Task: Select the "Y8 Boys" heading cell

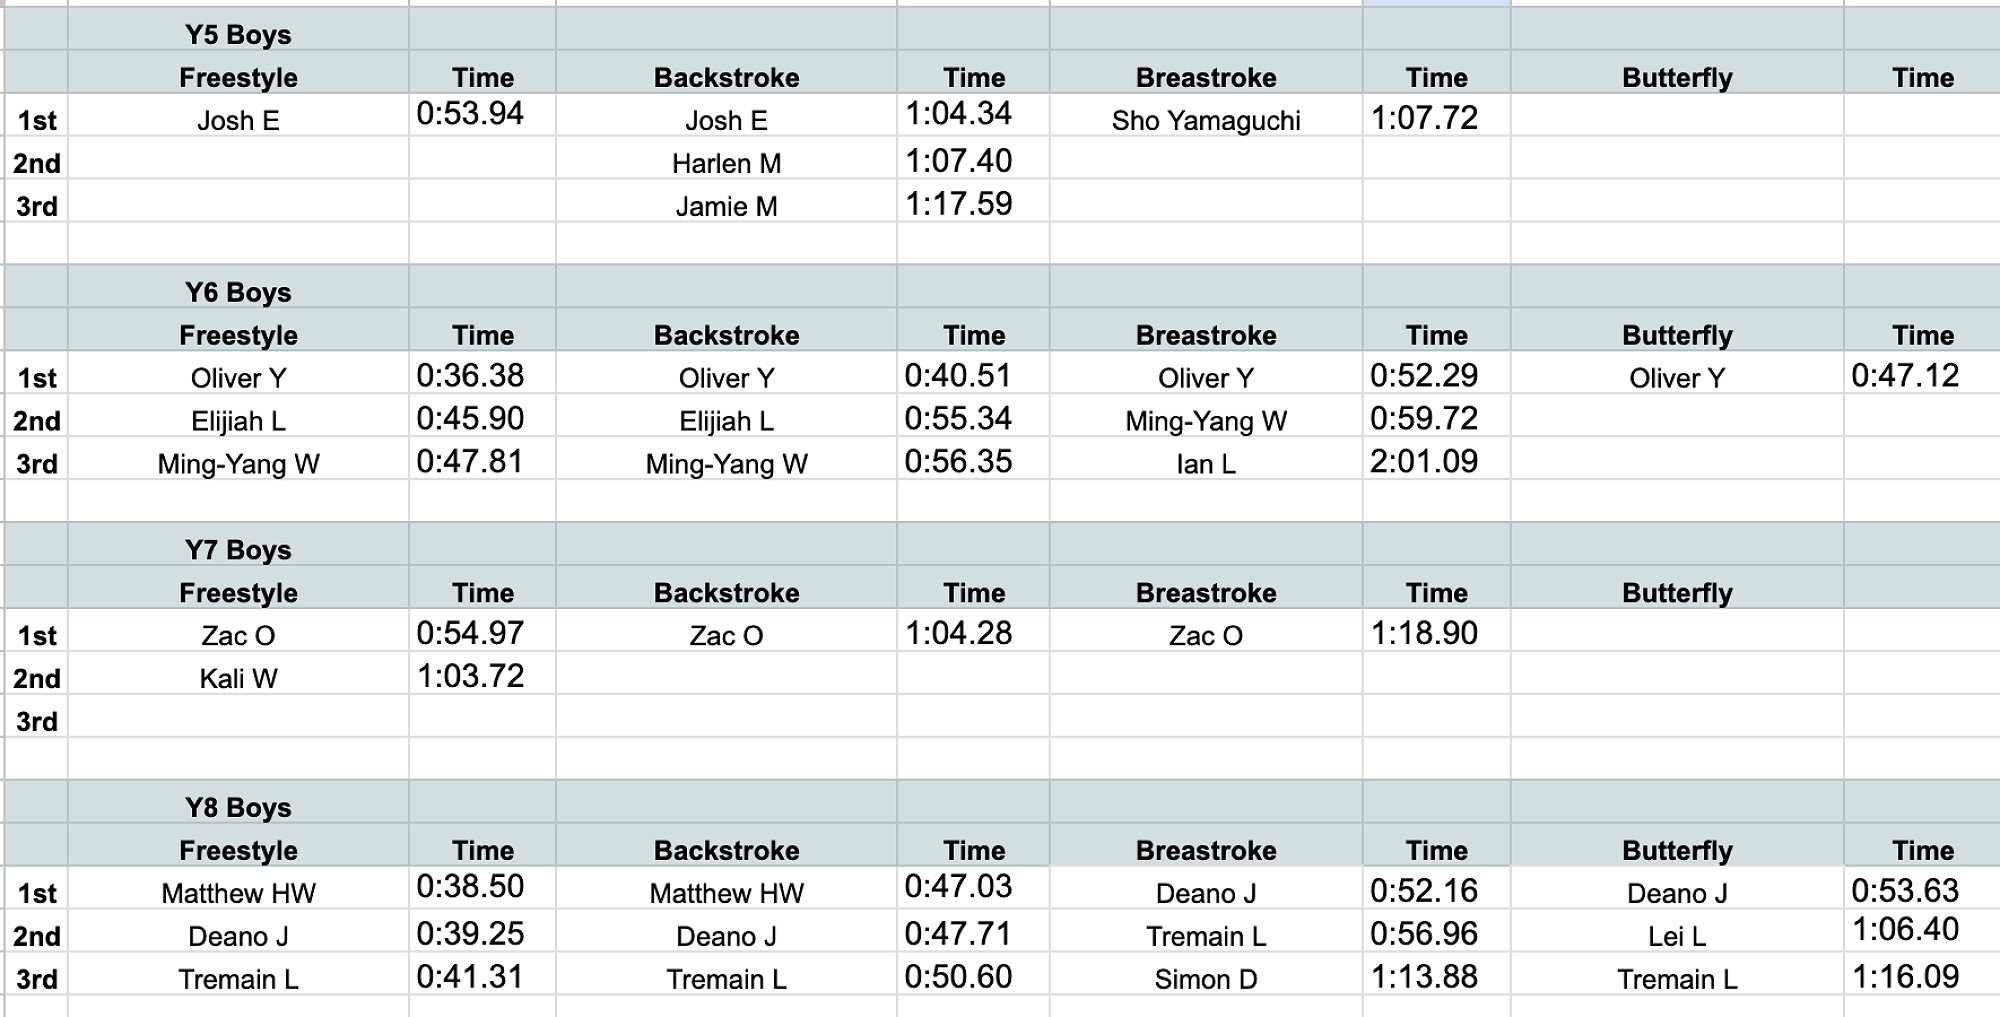Action: click(x=238, y=808)
